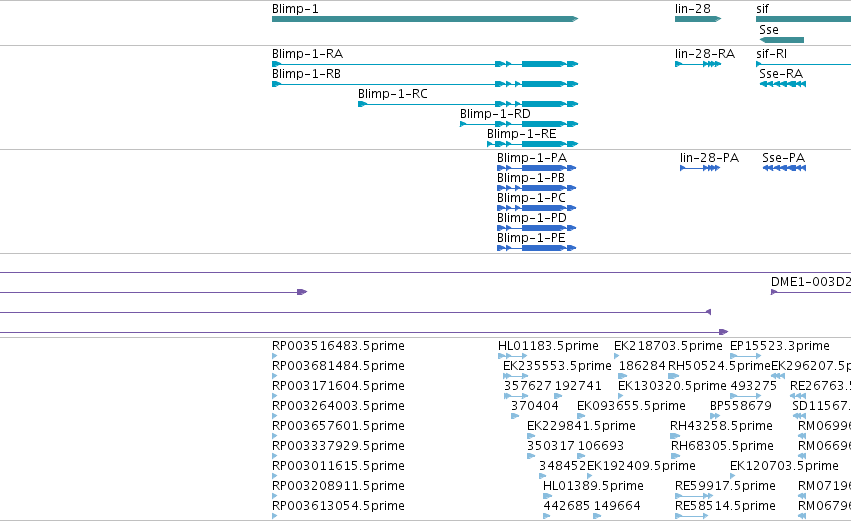Open the sif gene feature
The image size is (851, 521).
803,19
